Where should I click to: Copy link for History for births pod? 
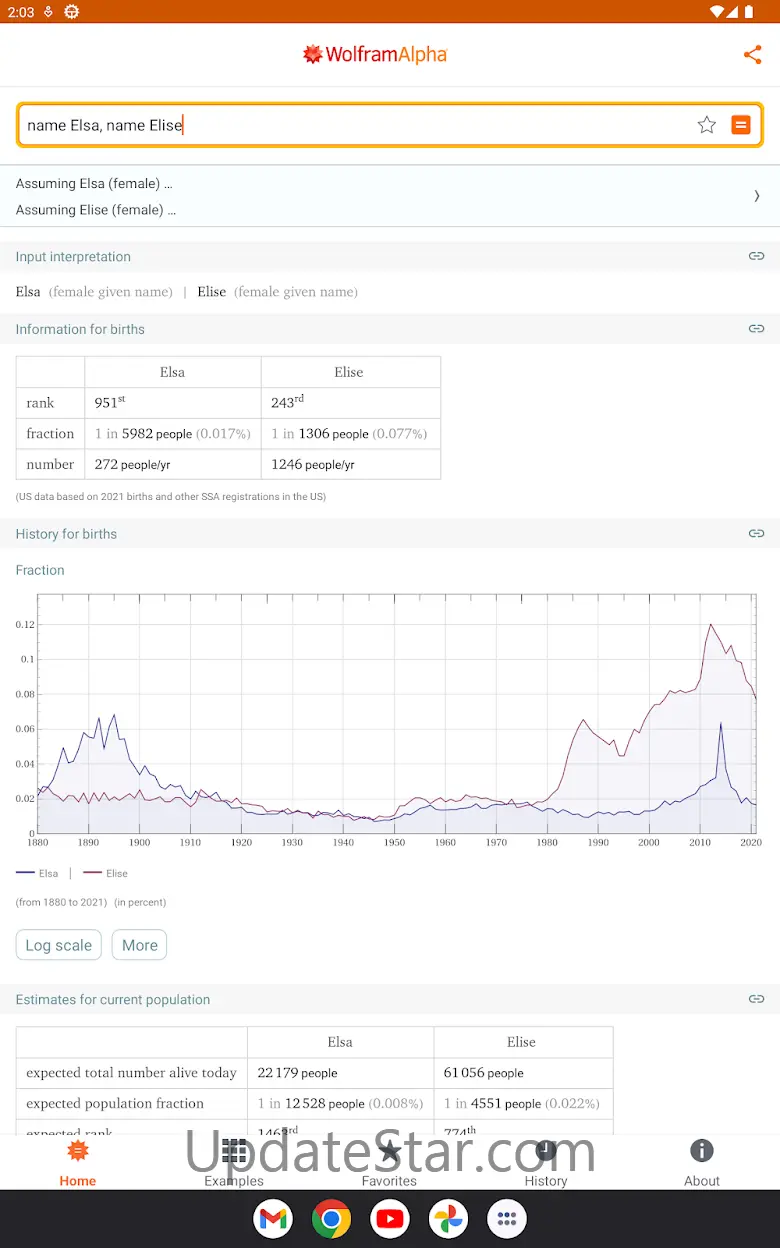[756, 534]
